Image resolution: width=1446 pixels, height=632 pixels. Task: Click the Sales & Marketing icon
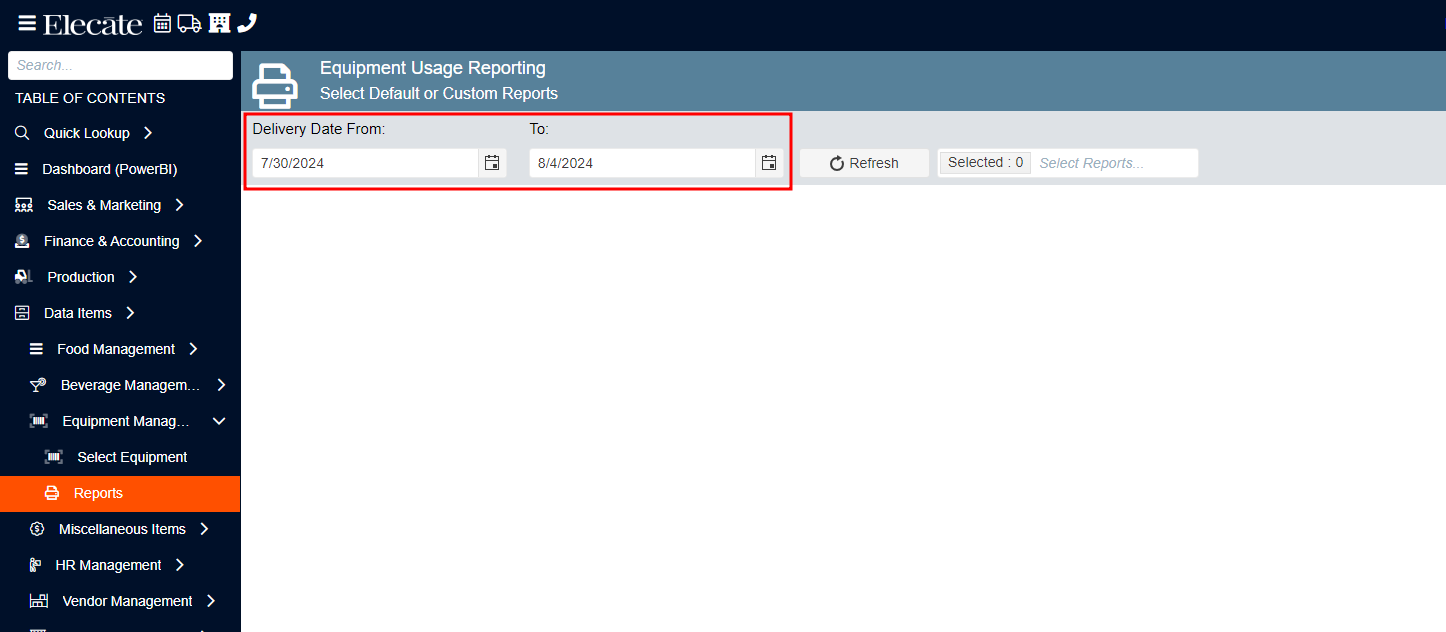point(24,205)
